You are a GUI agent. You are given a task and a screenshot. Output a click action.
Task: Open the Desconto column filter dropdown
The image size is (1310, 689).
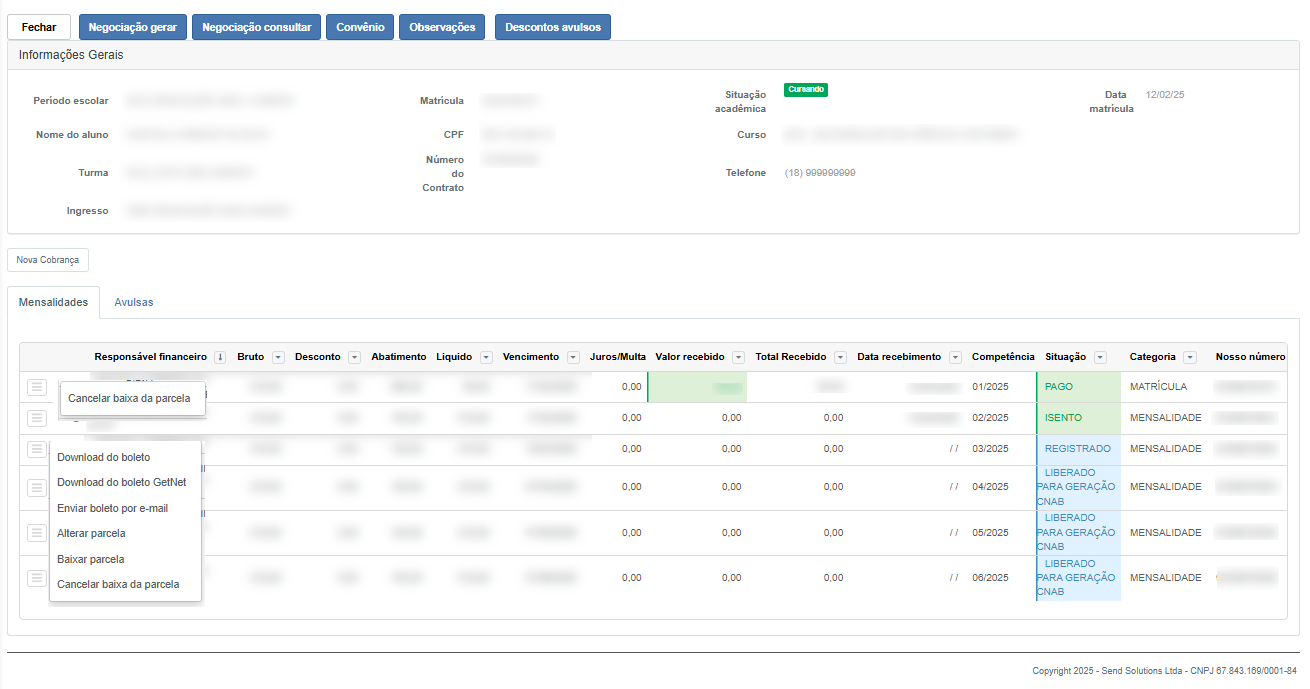354,357
